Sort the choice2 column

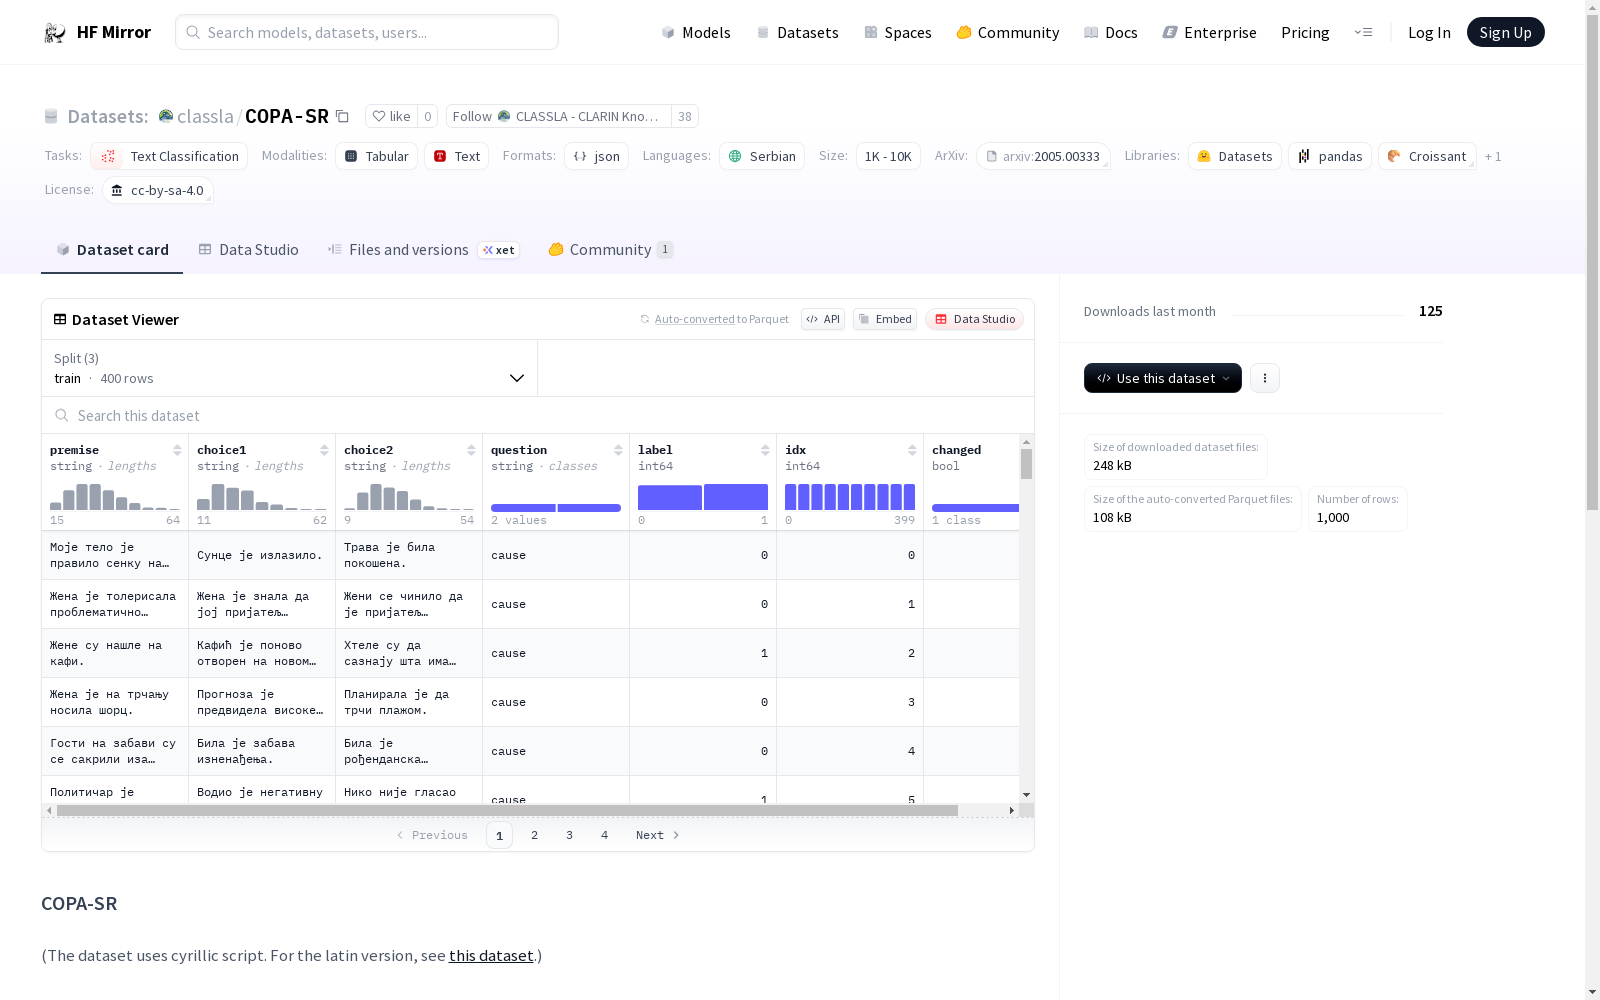click(x=471, y=450)
